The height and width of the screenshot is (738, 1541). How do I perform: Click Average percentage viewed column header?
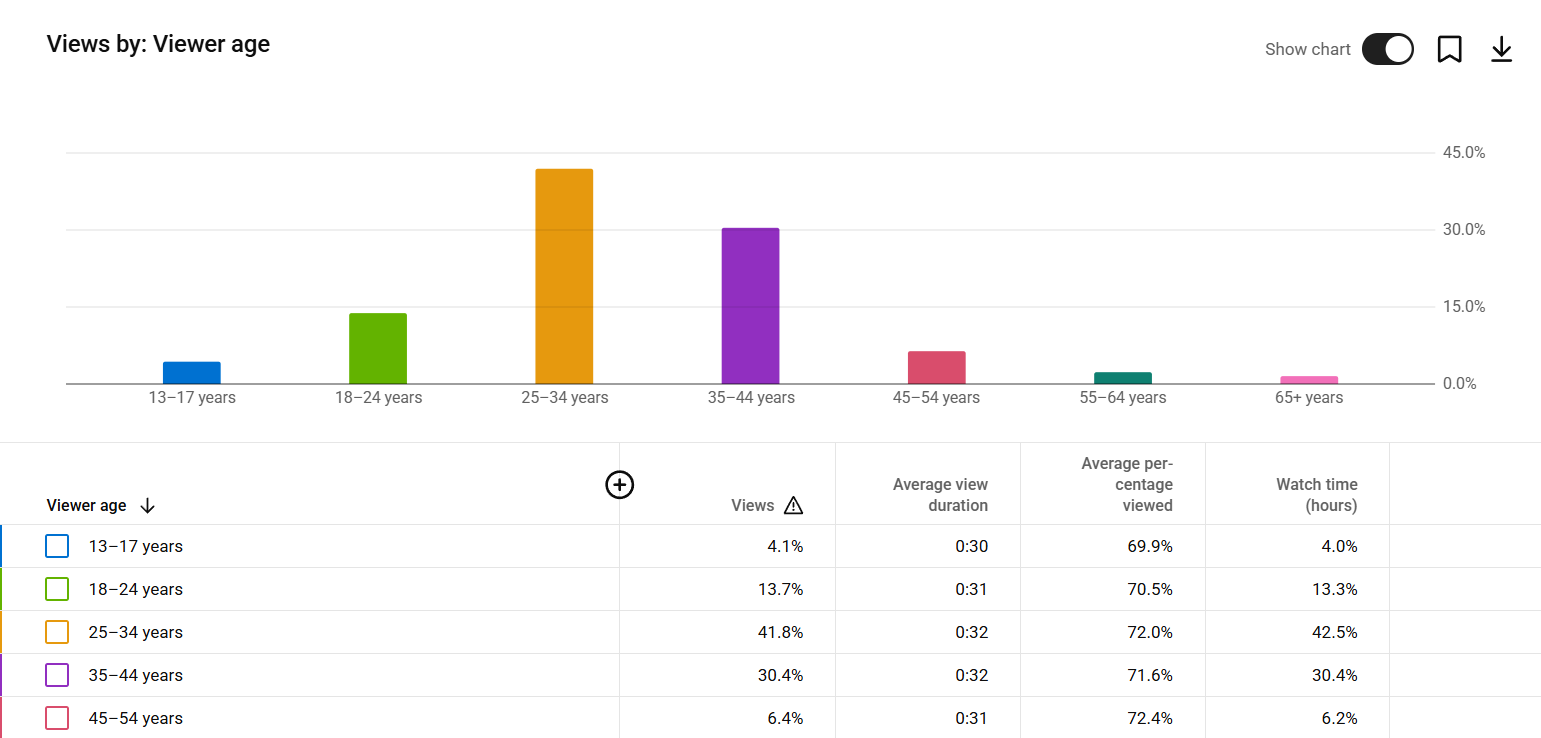pos(1127,484)
